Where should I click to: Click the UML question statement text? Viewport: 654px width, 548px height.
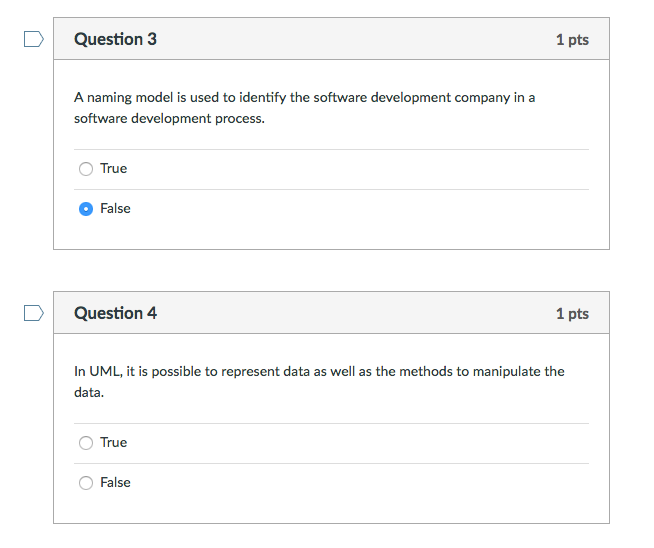[319, 382]
